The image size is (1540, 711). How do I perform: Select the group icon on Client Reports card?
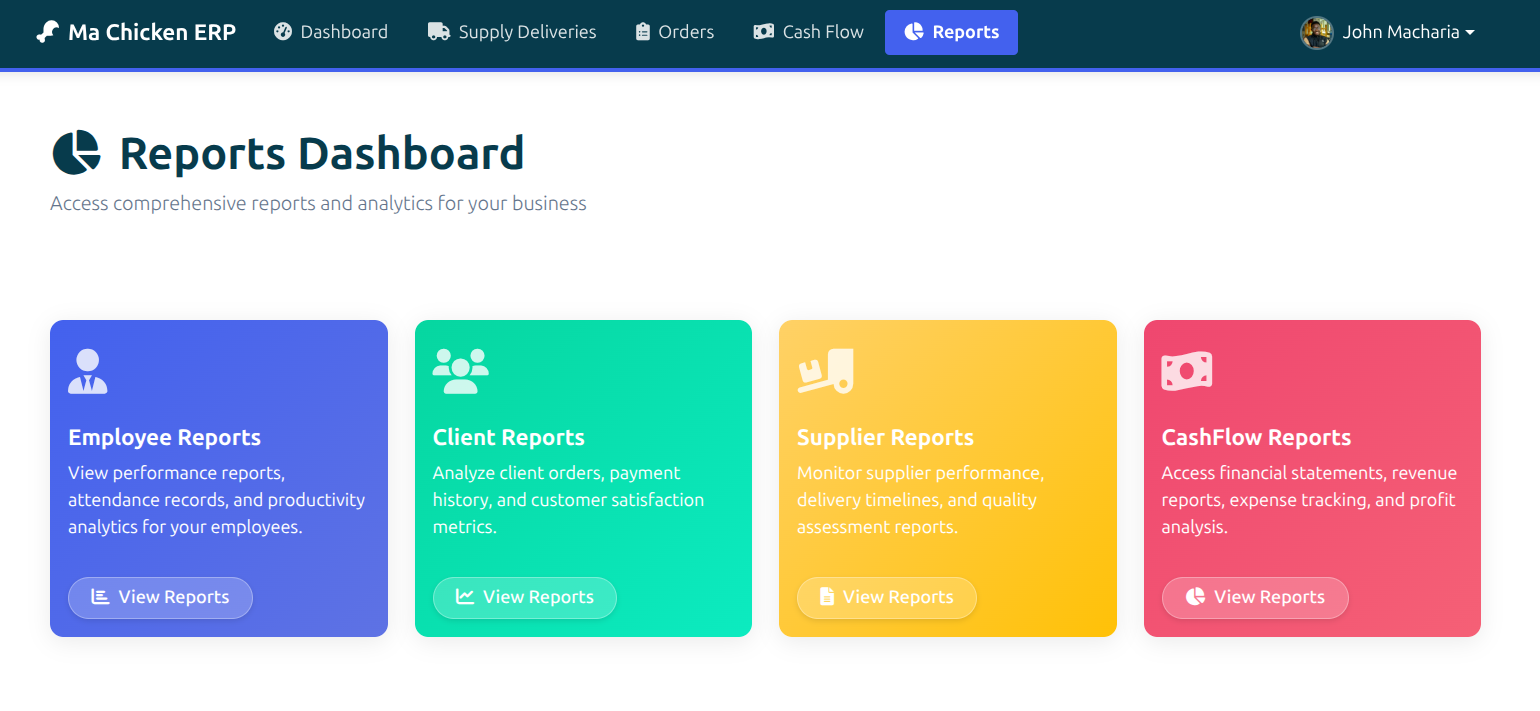[462, 371]
